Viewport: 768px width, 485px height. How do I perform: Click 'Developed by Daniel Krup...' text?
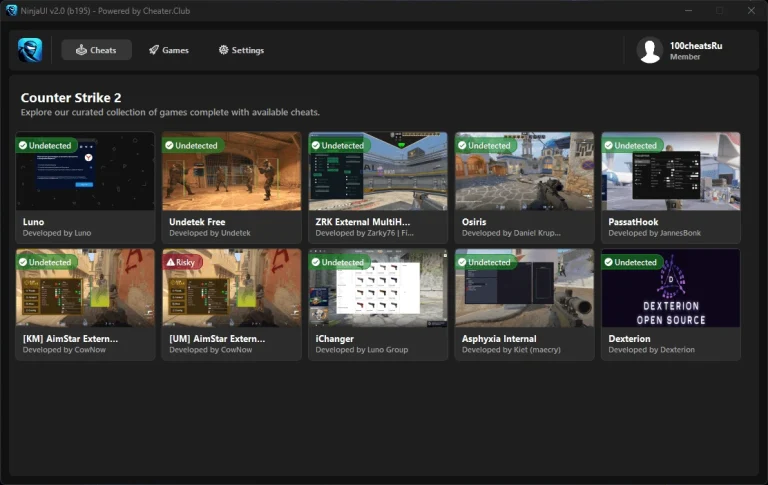point(511,233)
